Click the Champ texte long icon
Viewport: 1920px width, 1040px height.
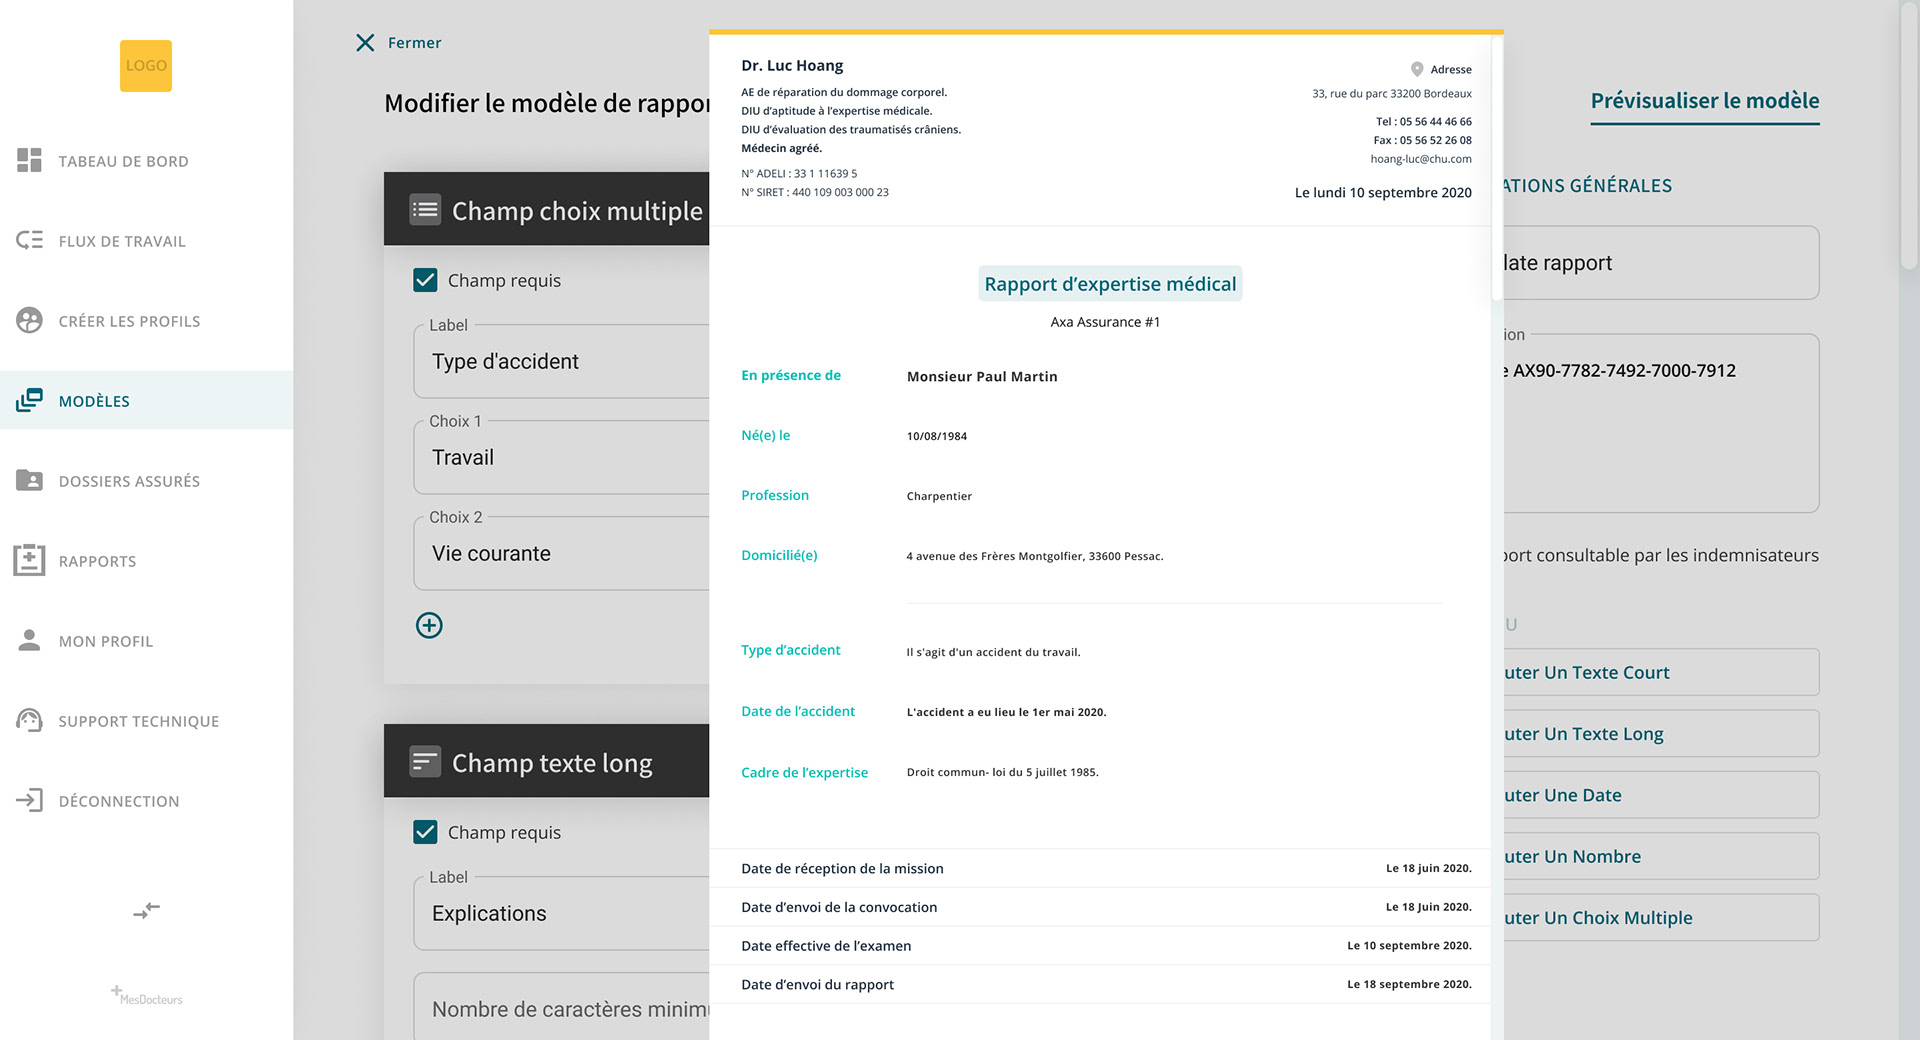(x=425, y=762)
